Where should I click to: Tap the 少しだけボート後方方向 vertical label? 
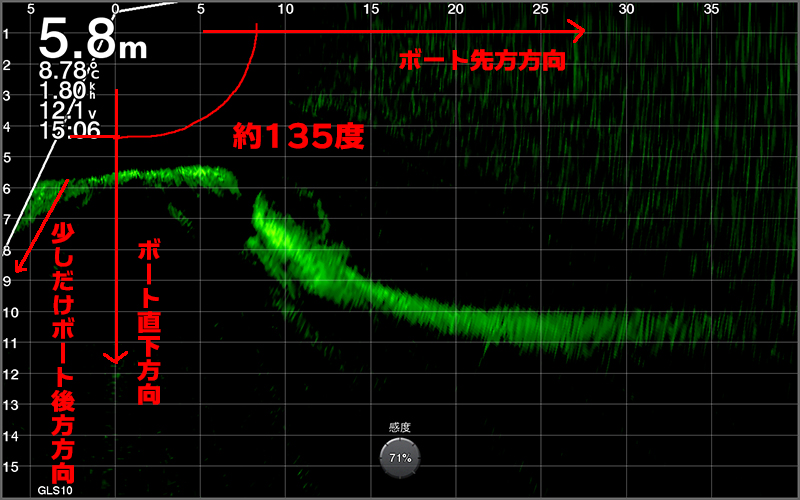(62, 350)
